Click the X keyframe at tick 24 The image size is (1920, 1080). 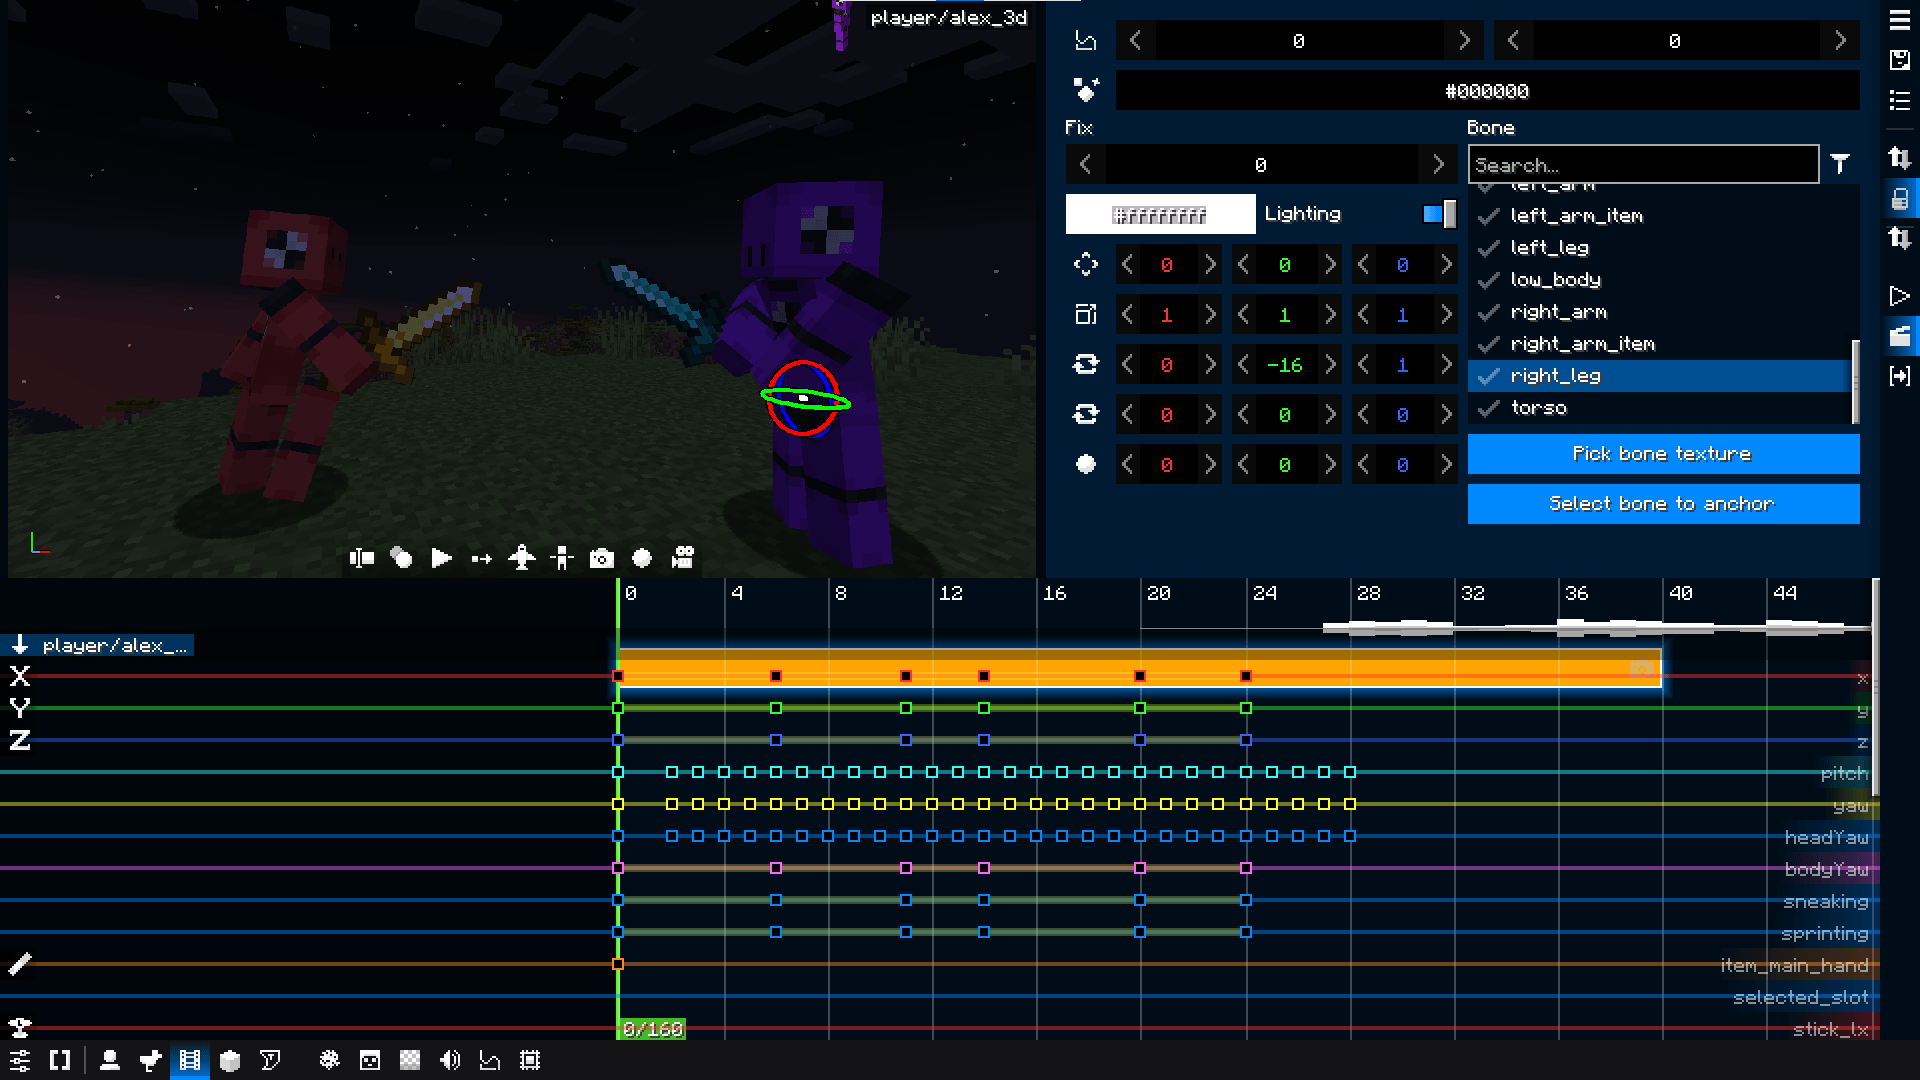(x=1246, y=677)
